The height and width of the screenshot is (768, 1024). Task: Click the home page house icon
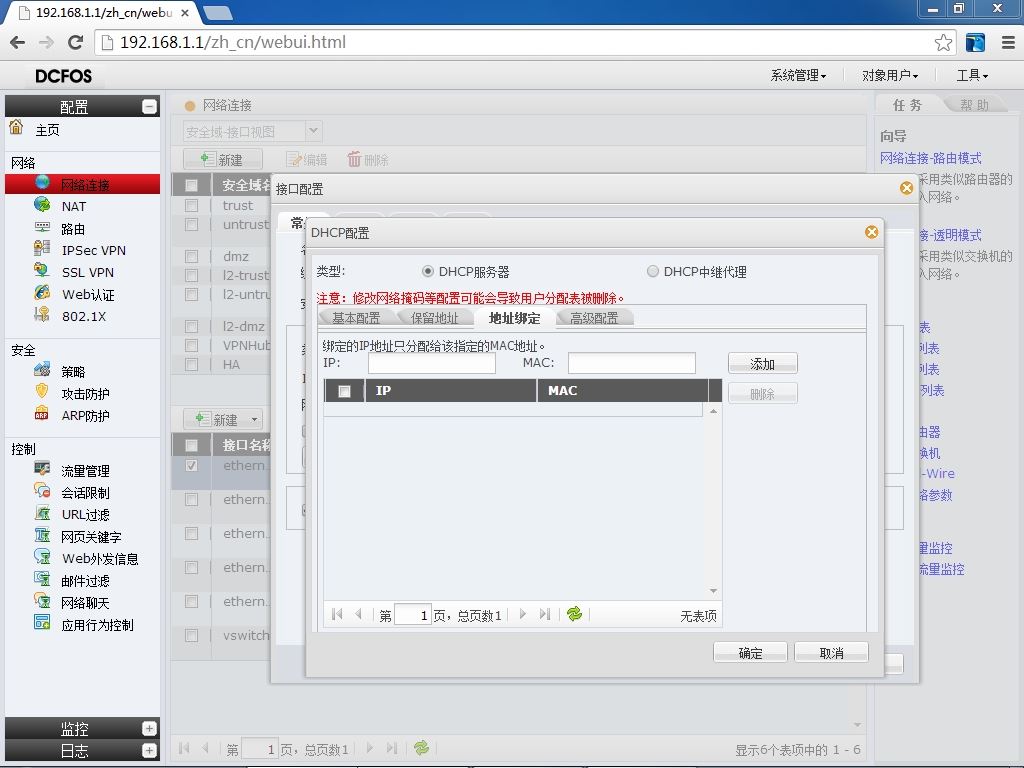click(x=16, y=127)
